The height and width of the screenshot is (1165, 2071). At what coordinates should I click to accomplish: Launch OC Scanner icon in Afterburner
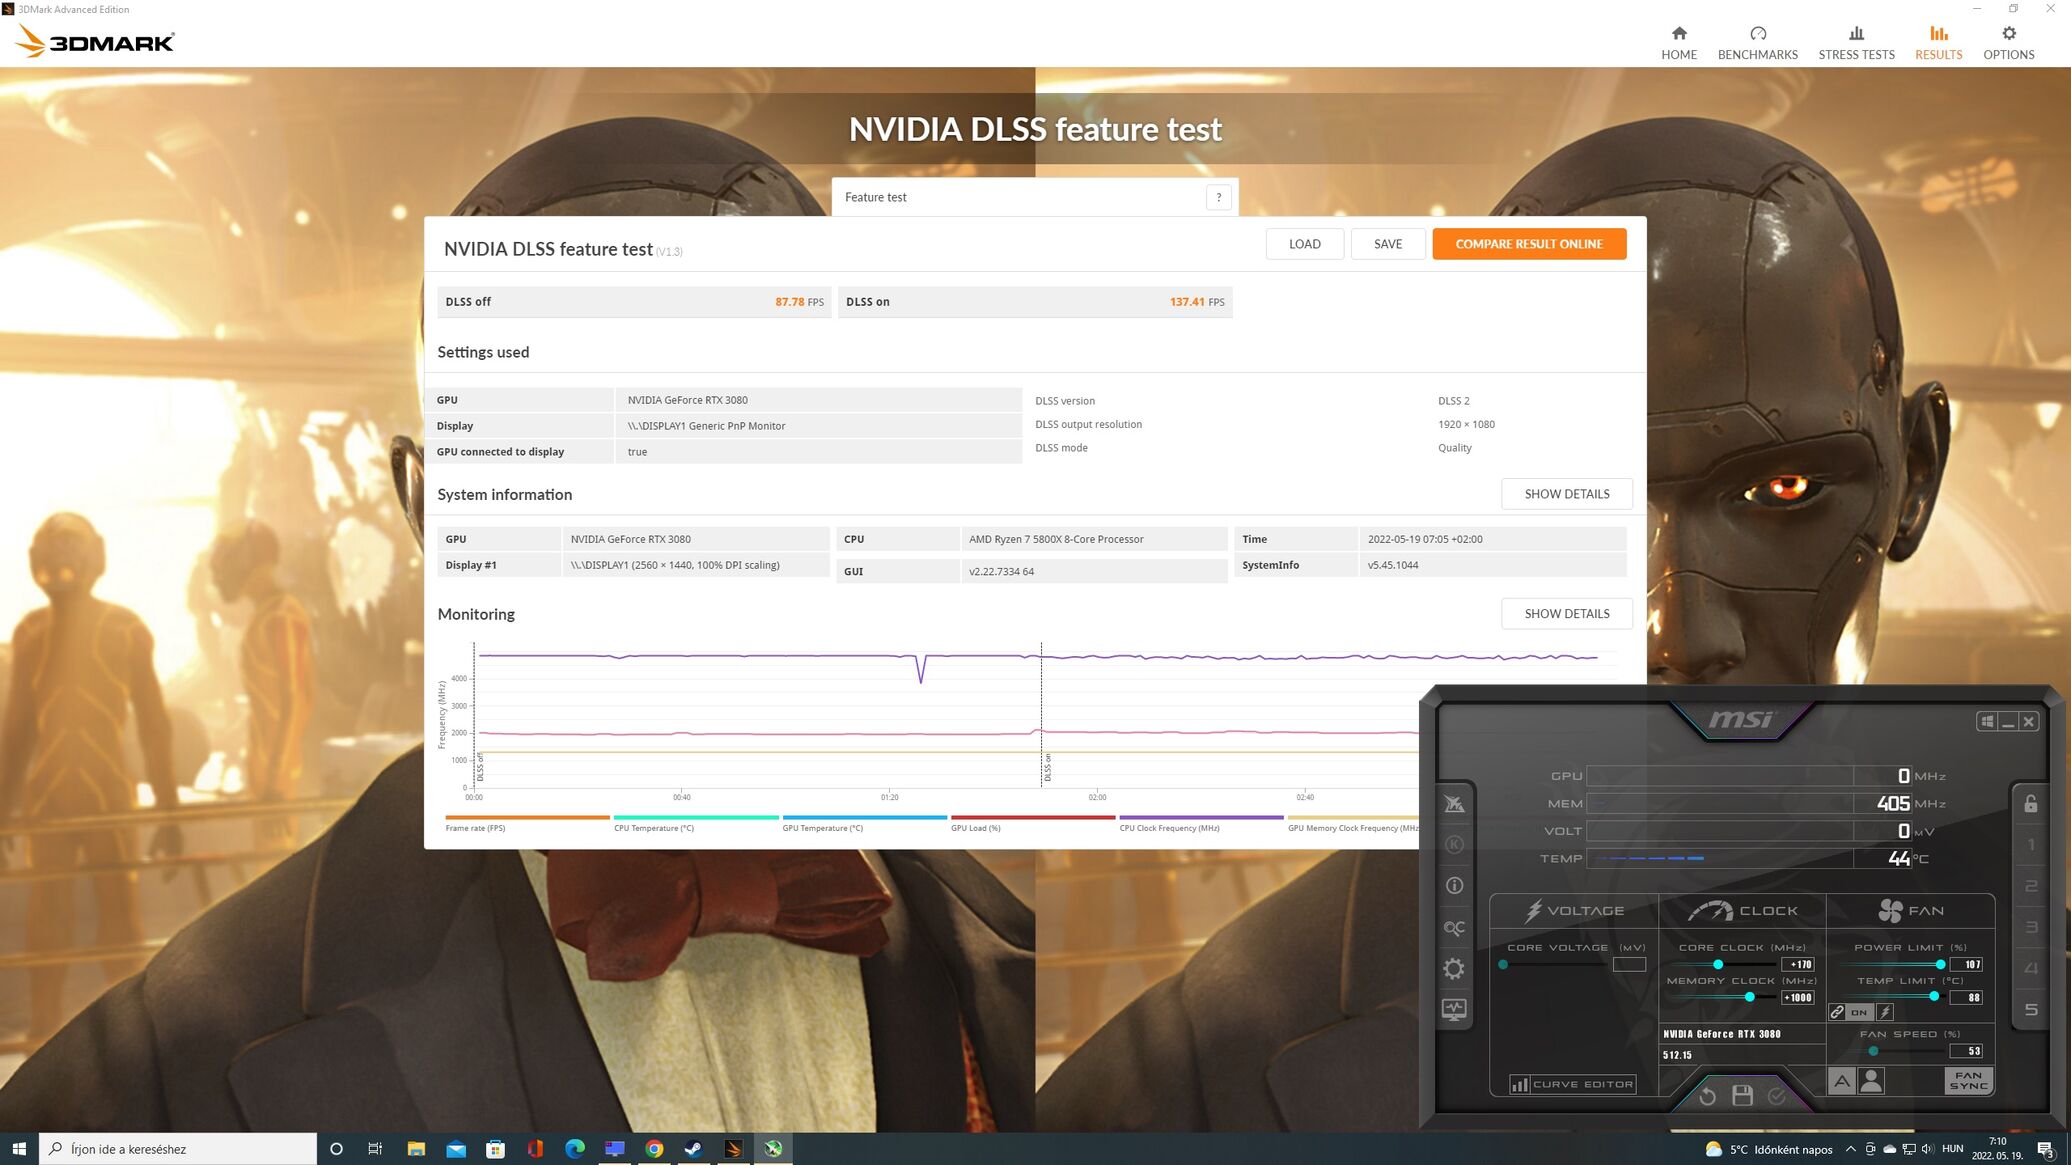pyautogui.click(x=1454, y=928)
